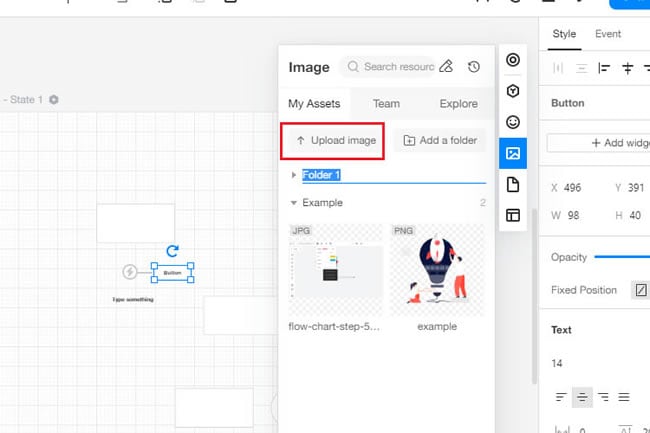Click the distribute vertically icon
The width and height of the screenshot is (650, 433).
click(582, 68)
